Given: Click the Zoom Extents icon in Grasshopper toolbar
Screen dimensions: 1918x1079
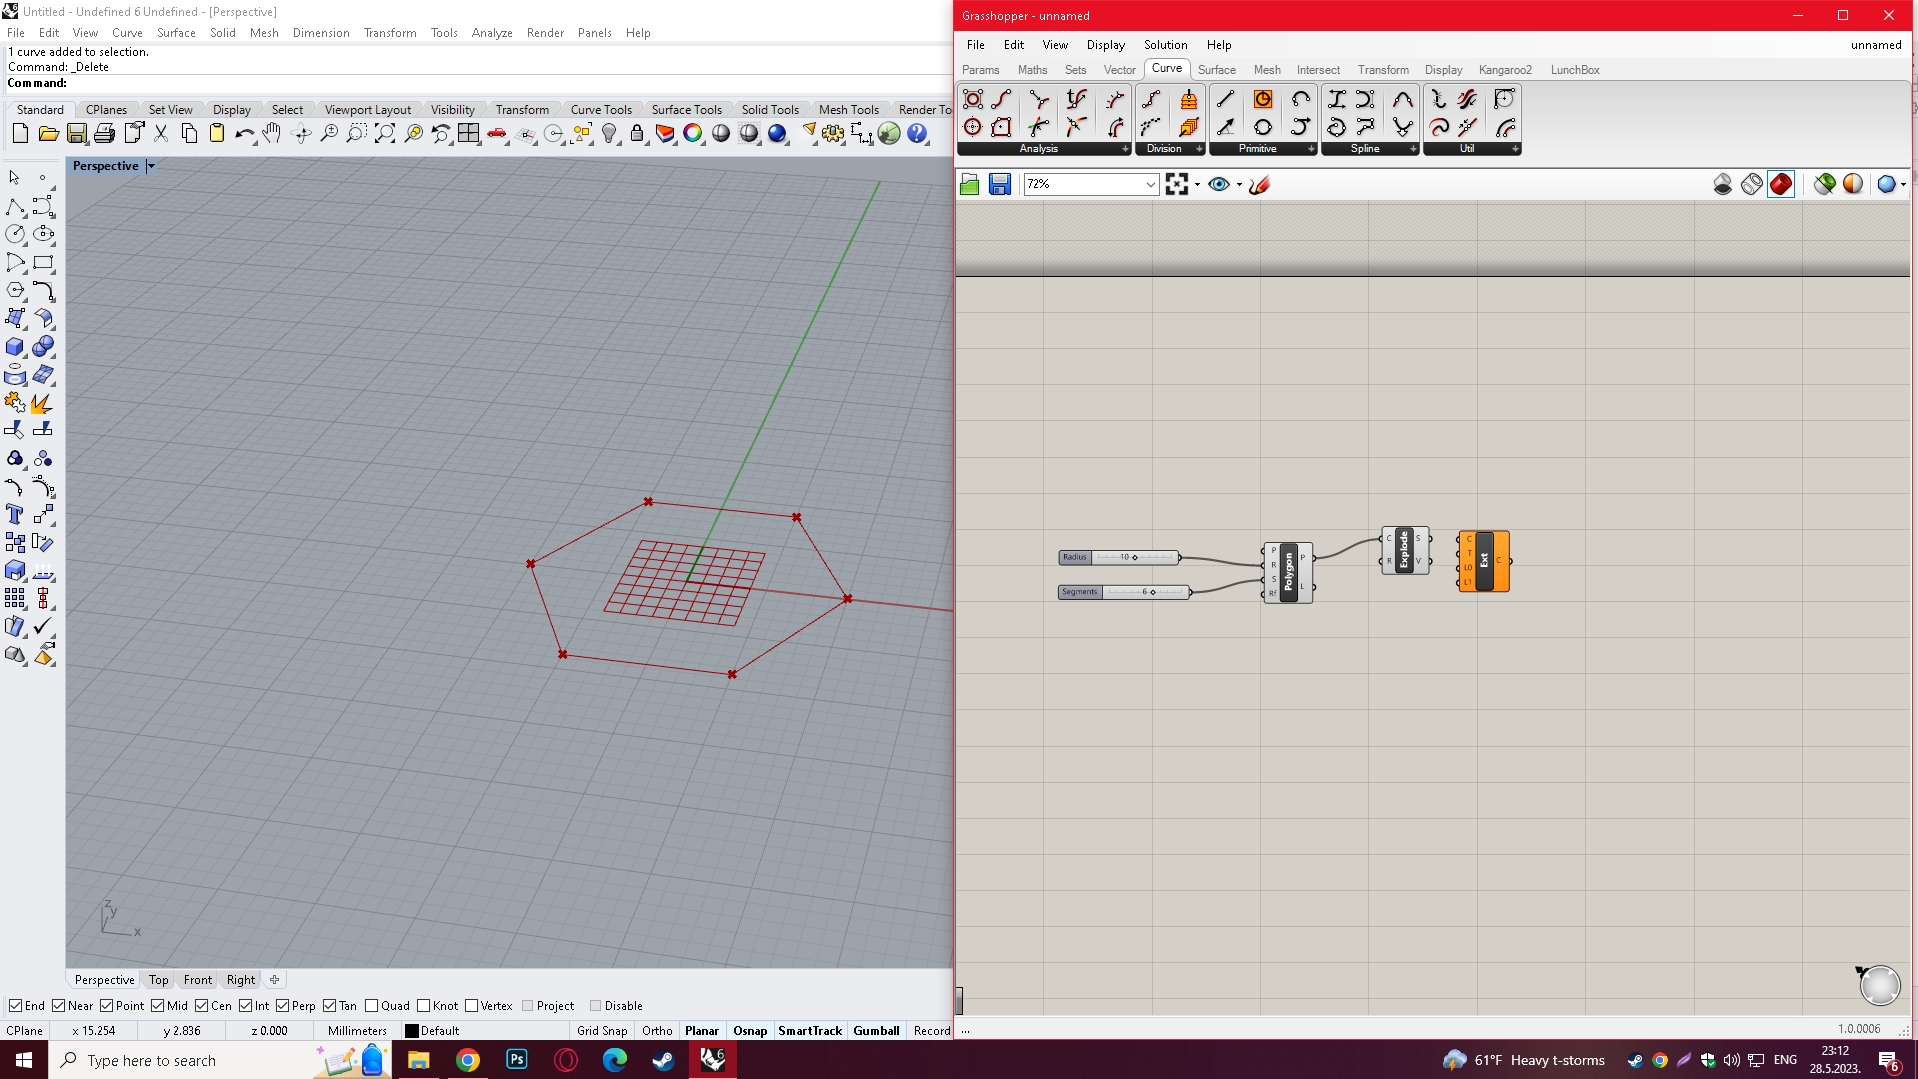Looking at the screenshot, I should 1177,184.
